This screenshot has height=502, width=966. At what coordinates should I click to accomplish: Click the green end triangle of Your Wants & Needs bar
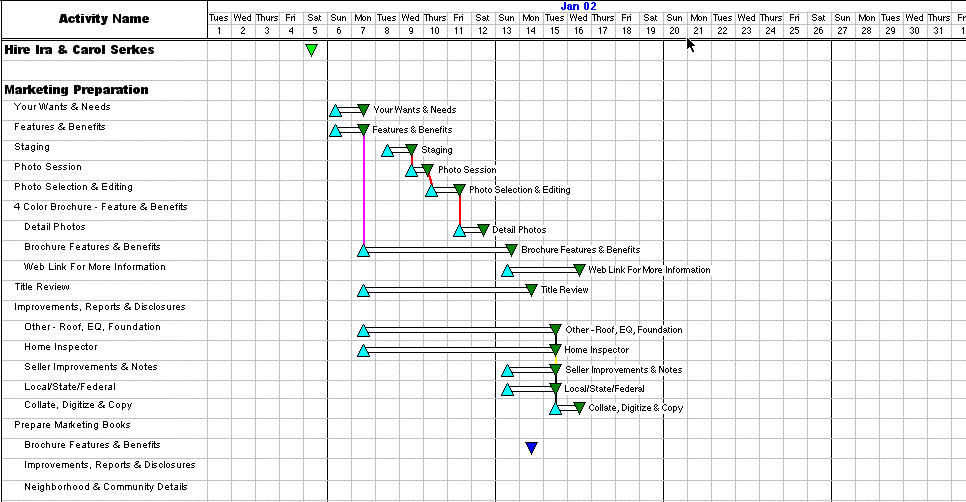363,110
